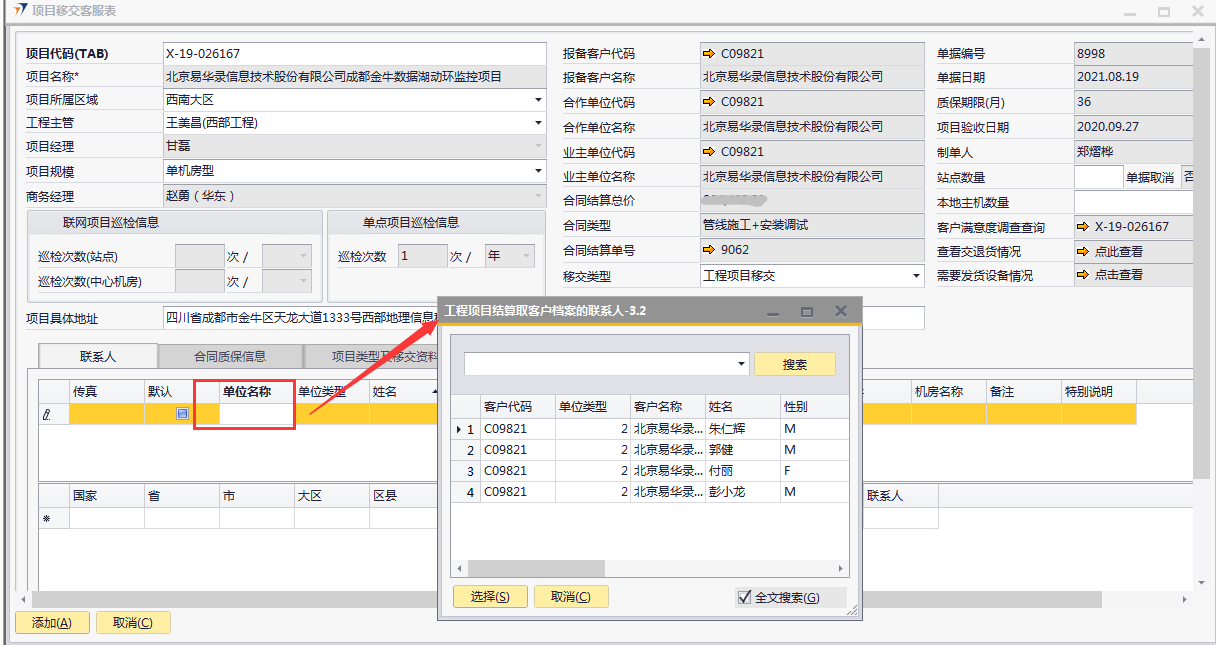Toggle the 全文搜索(G) checkbox
Image resolution: width=1216 pixels, height=645 pixels.
[x=744, y=597]
